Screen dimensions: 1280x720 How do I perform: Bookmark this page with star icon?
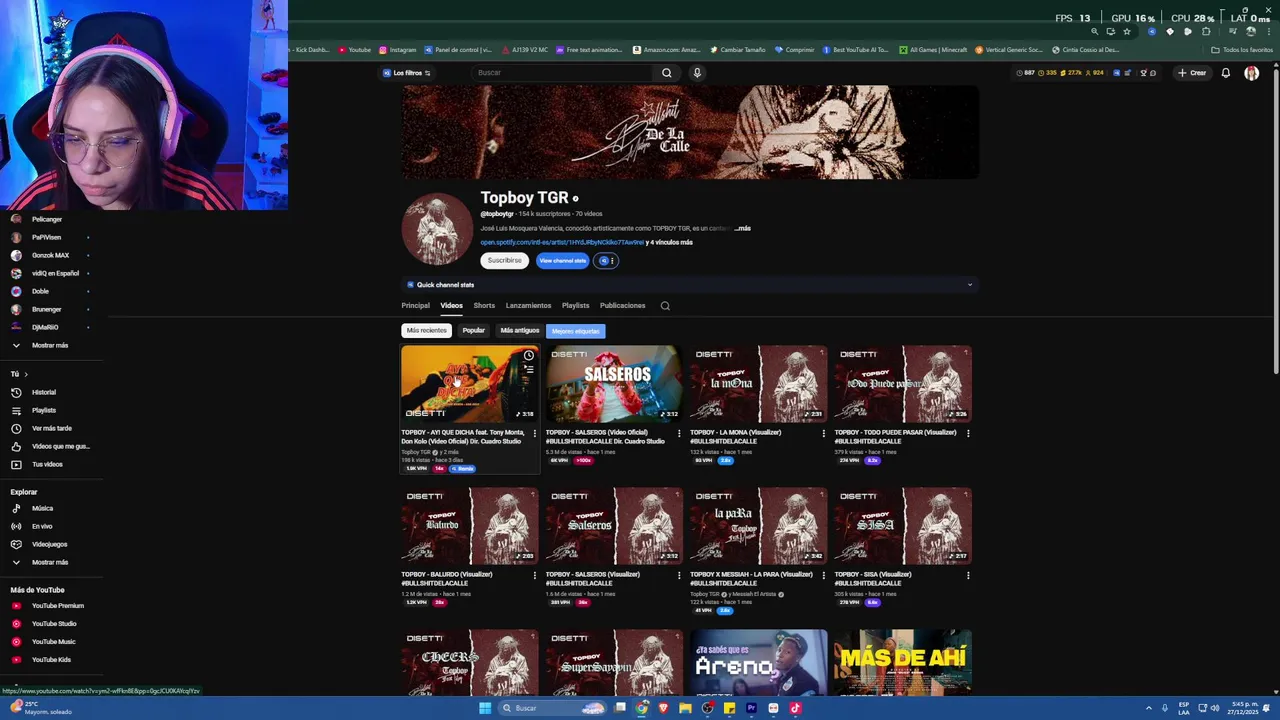click(1127, 32)
